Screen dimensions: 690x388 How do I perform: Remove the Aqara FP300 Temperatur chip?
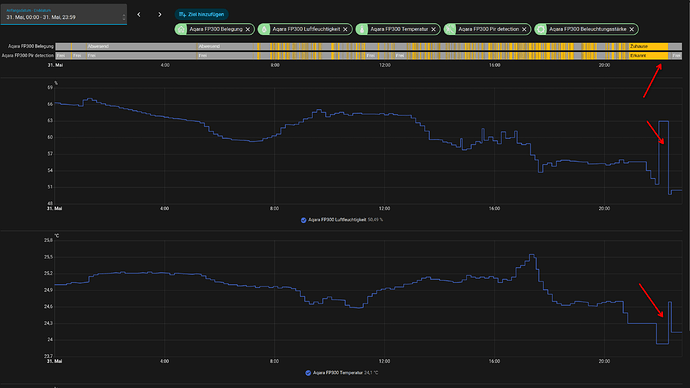click(433, 29)
